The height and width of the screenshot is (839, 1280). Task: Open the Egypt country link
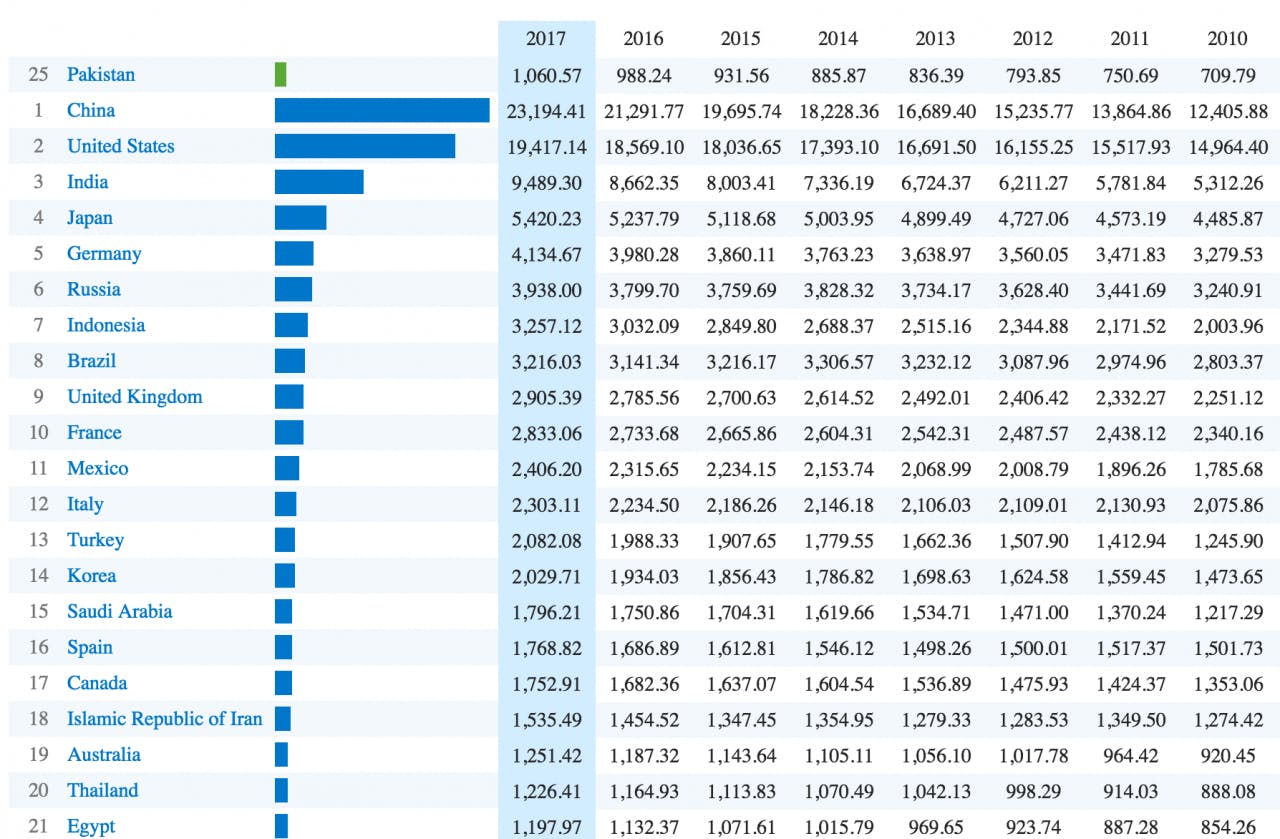click(x=91, y=826)
